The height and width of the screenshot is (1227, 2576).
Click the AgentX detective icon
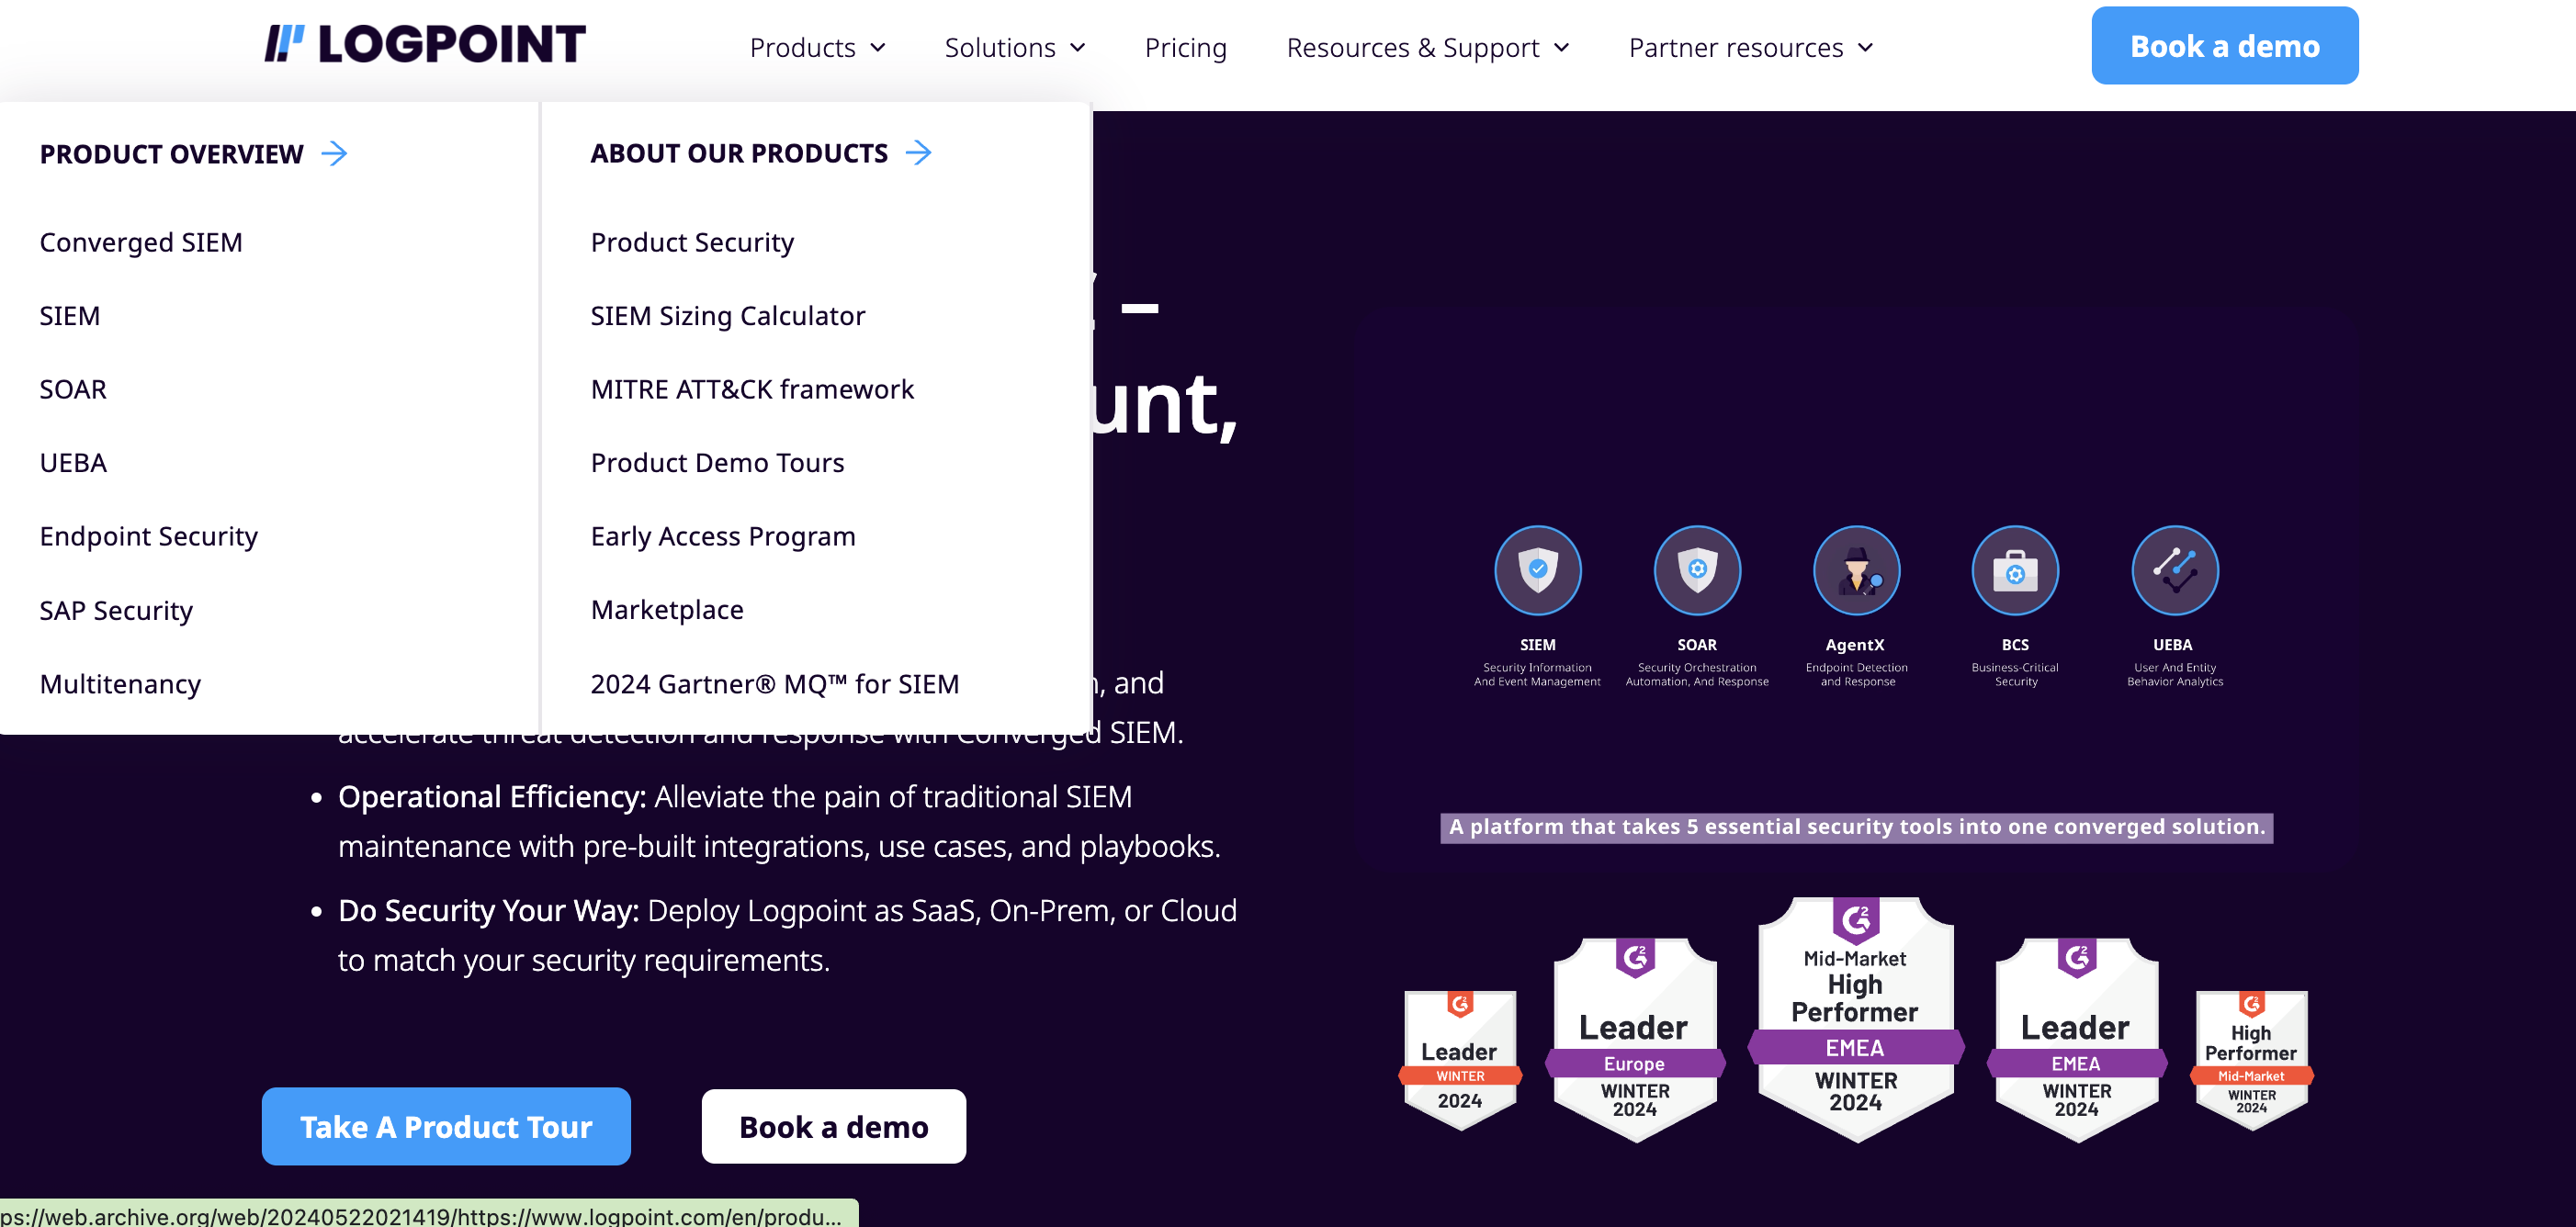click(1856, 570)
